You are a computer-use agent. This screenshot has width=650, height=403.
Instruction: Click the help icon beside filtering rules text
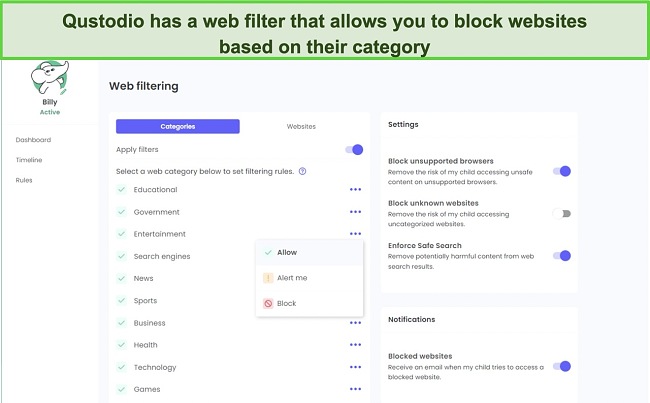(x=303, y=171)
